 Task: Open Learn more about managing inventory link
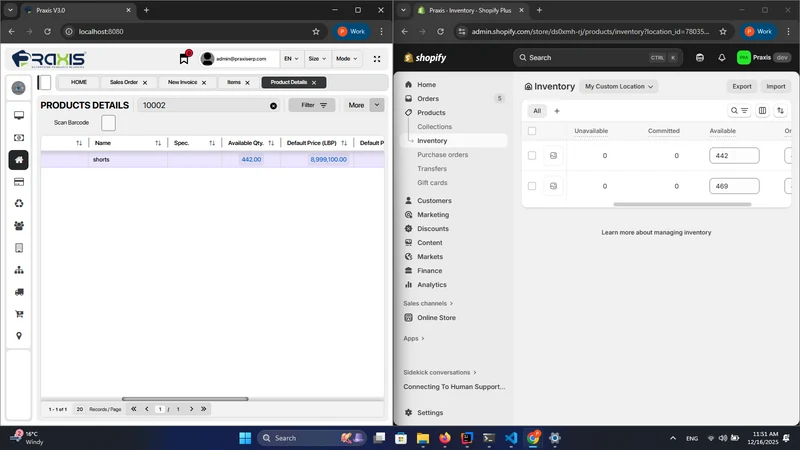[x=656, y=233]
